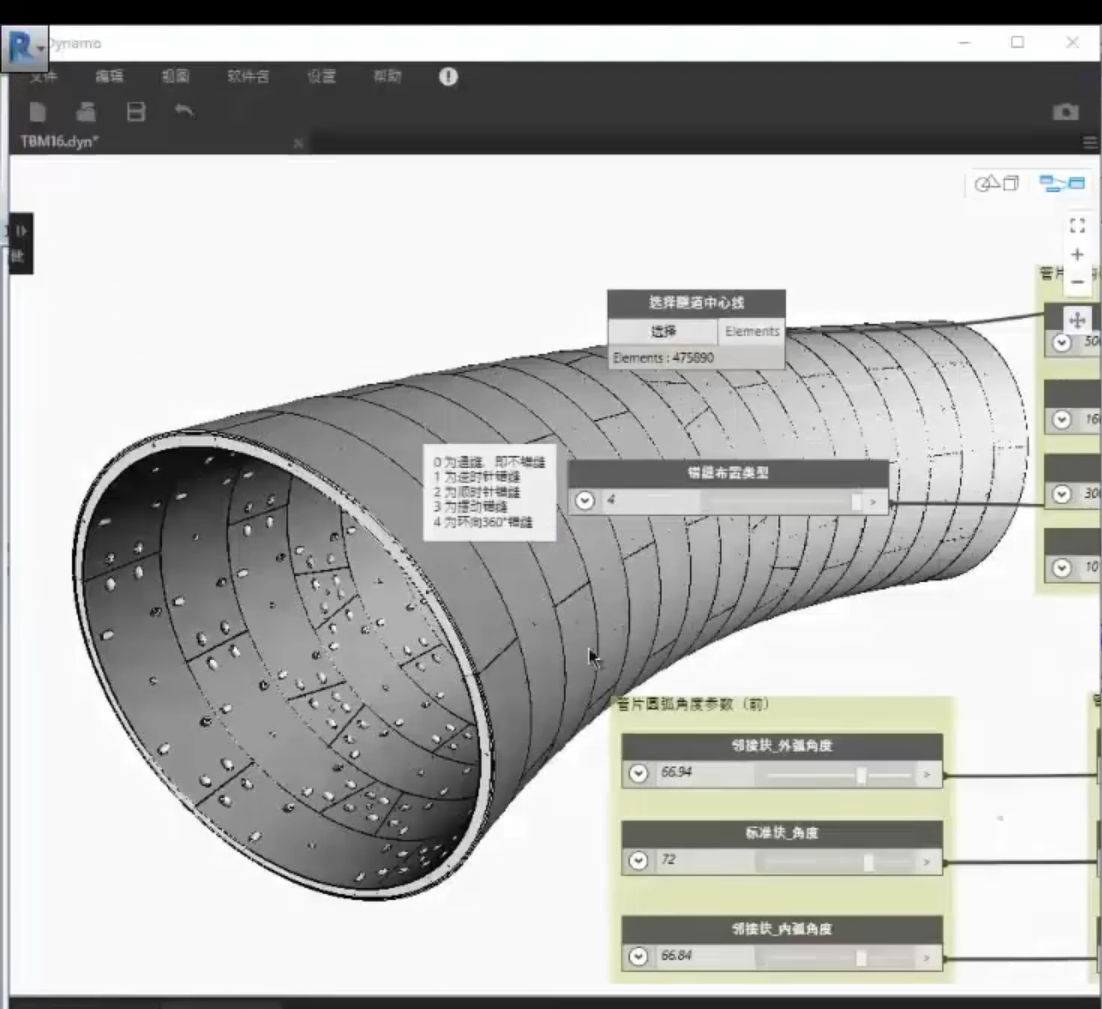
Task: Click the 选择 button in centerline node
Action: [x=663, y=331]
